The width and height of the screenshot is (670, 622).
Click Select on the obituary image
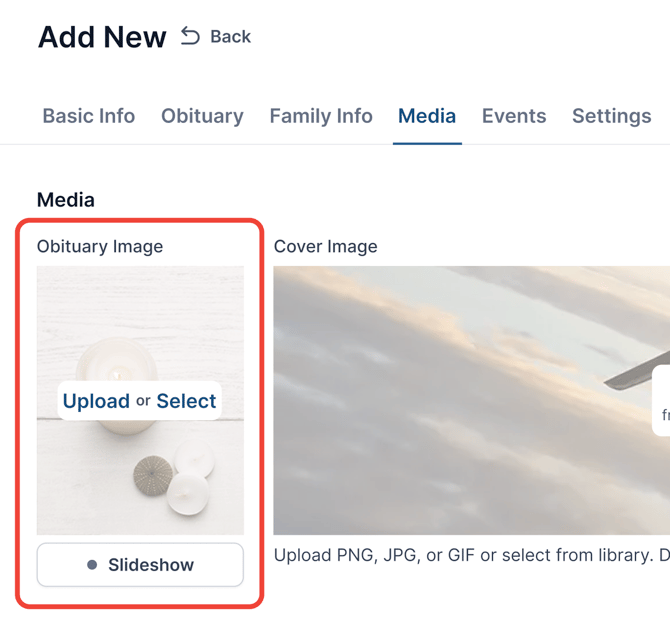[186, 401]
